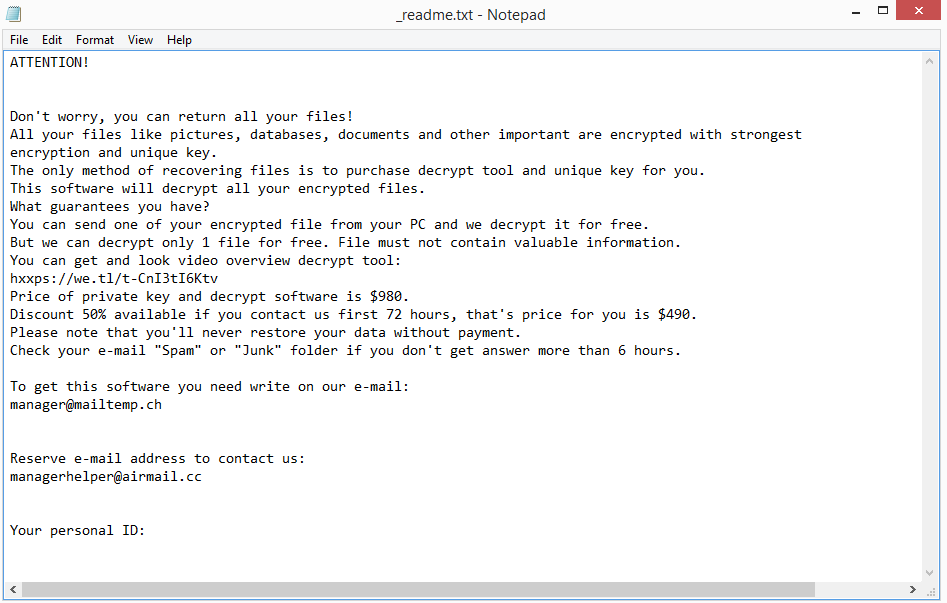Place cursor in the hxxps://we.tl link text
This screenshot has height=603, width=947.
[114, 279]
